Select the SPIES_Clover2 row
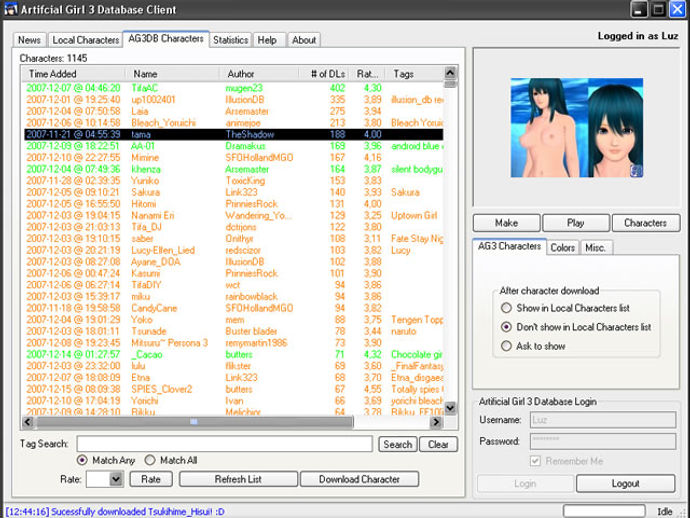 233,389
